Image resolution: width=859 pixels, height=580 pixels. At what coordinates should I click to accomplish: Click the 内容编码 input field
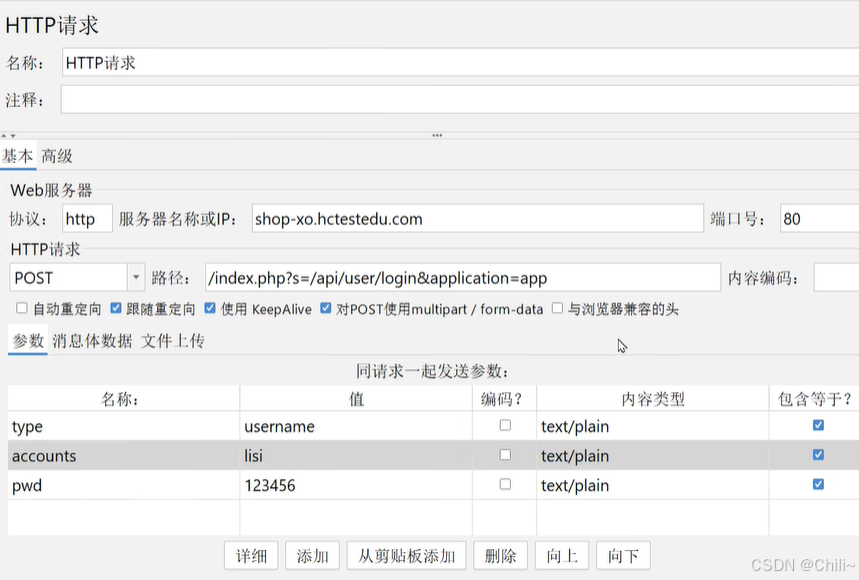tap(837, 278)
